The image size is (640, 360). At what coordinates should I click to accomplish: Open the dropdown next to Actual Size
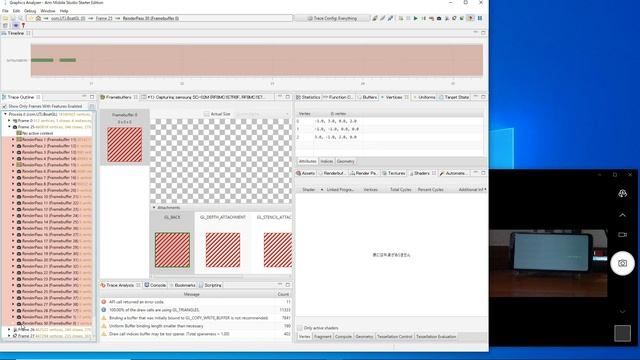(287, 114)
